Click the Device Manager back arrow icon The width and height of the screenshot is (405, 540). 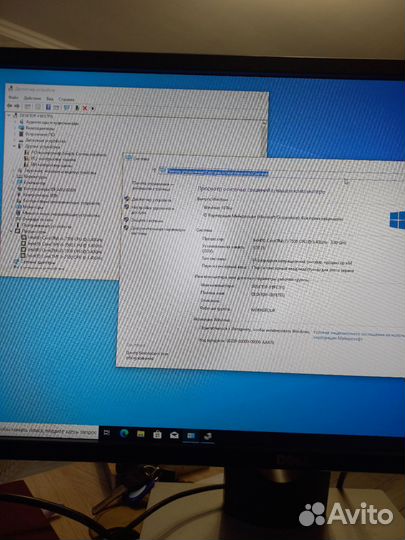tap(10, 106)
